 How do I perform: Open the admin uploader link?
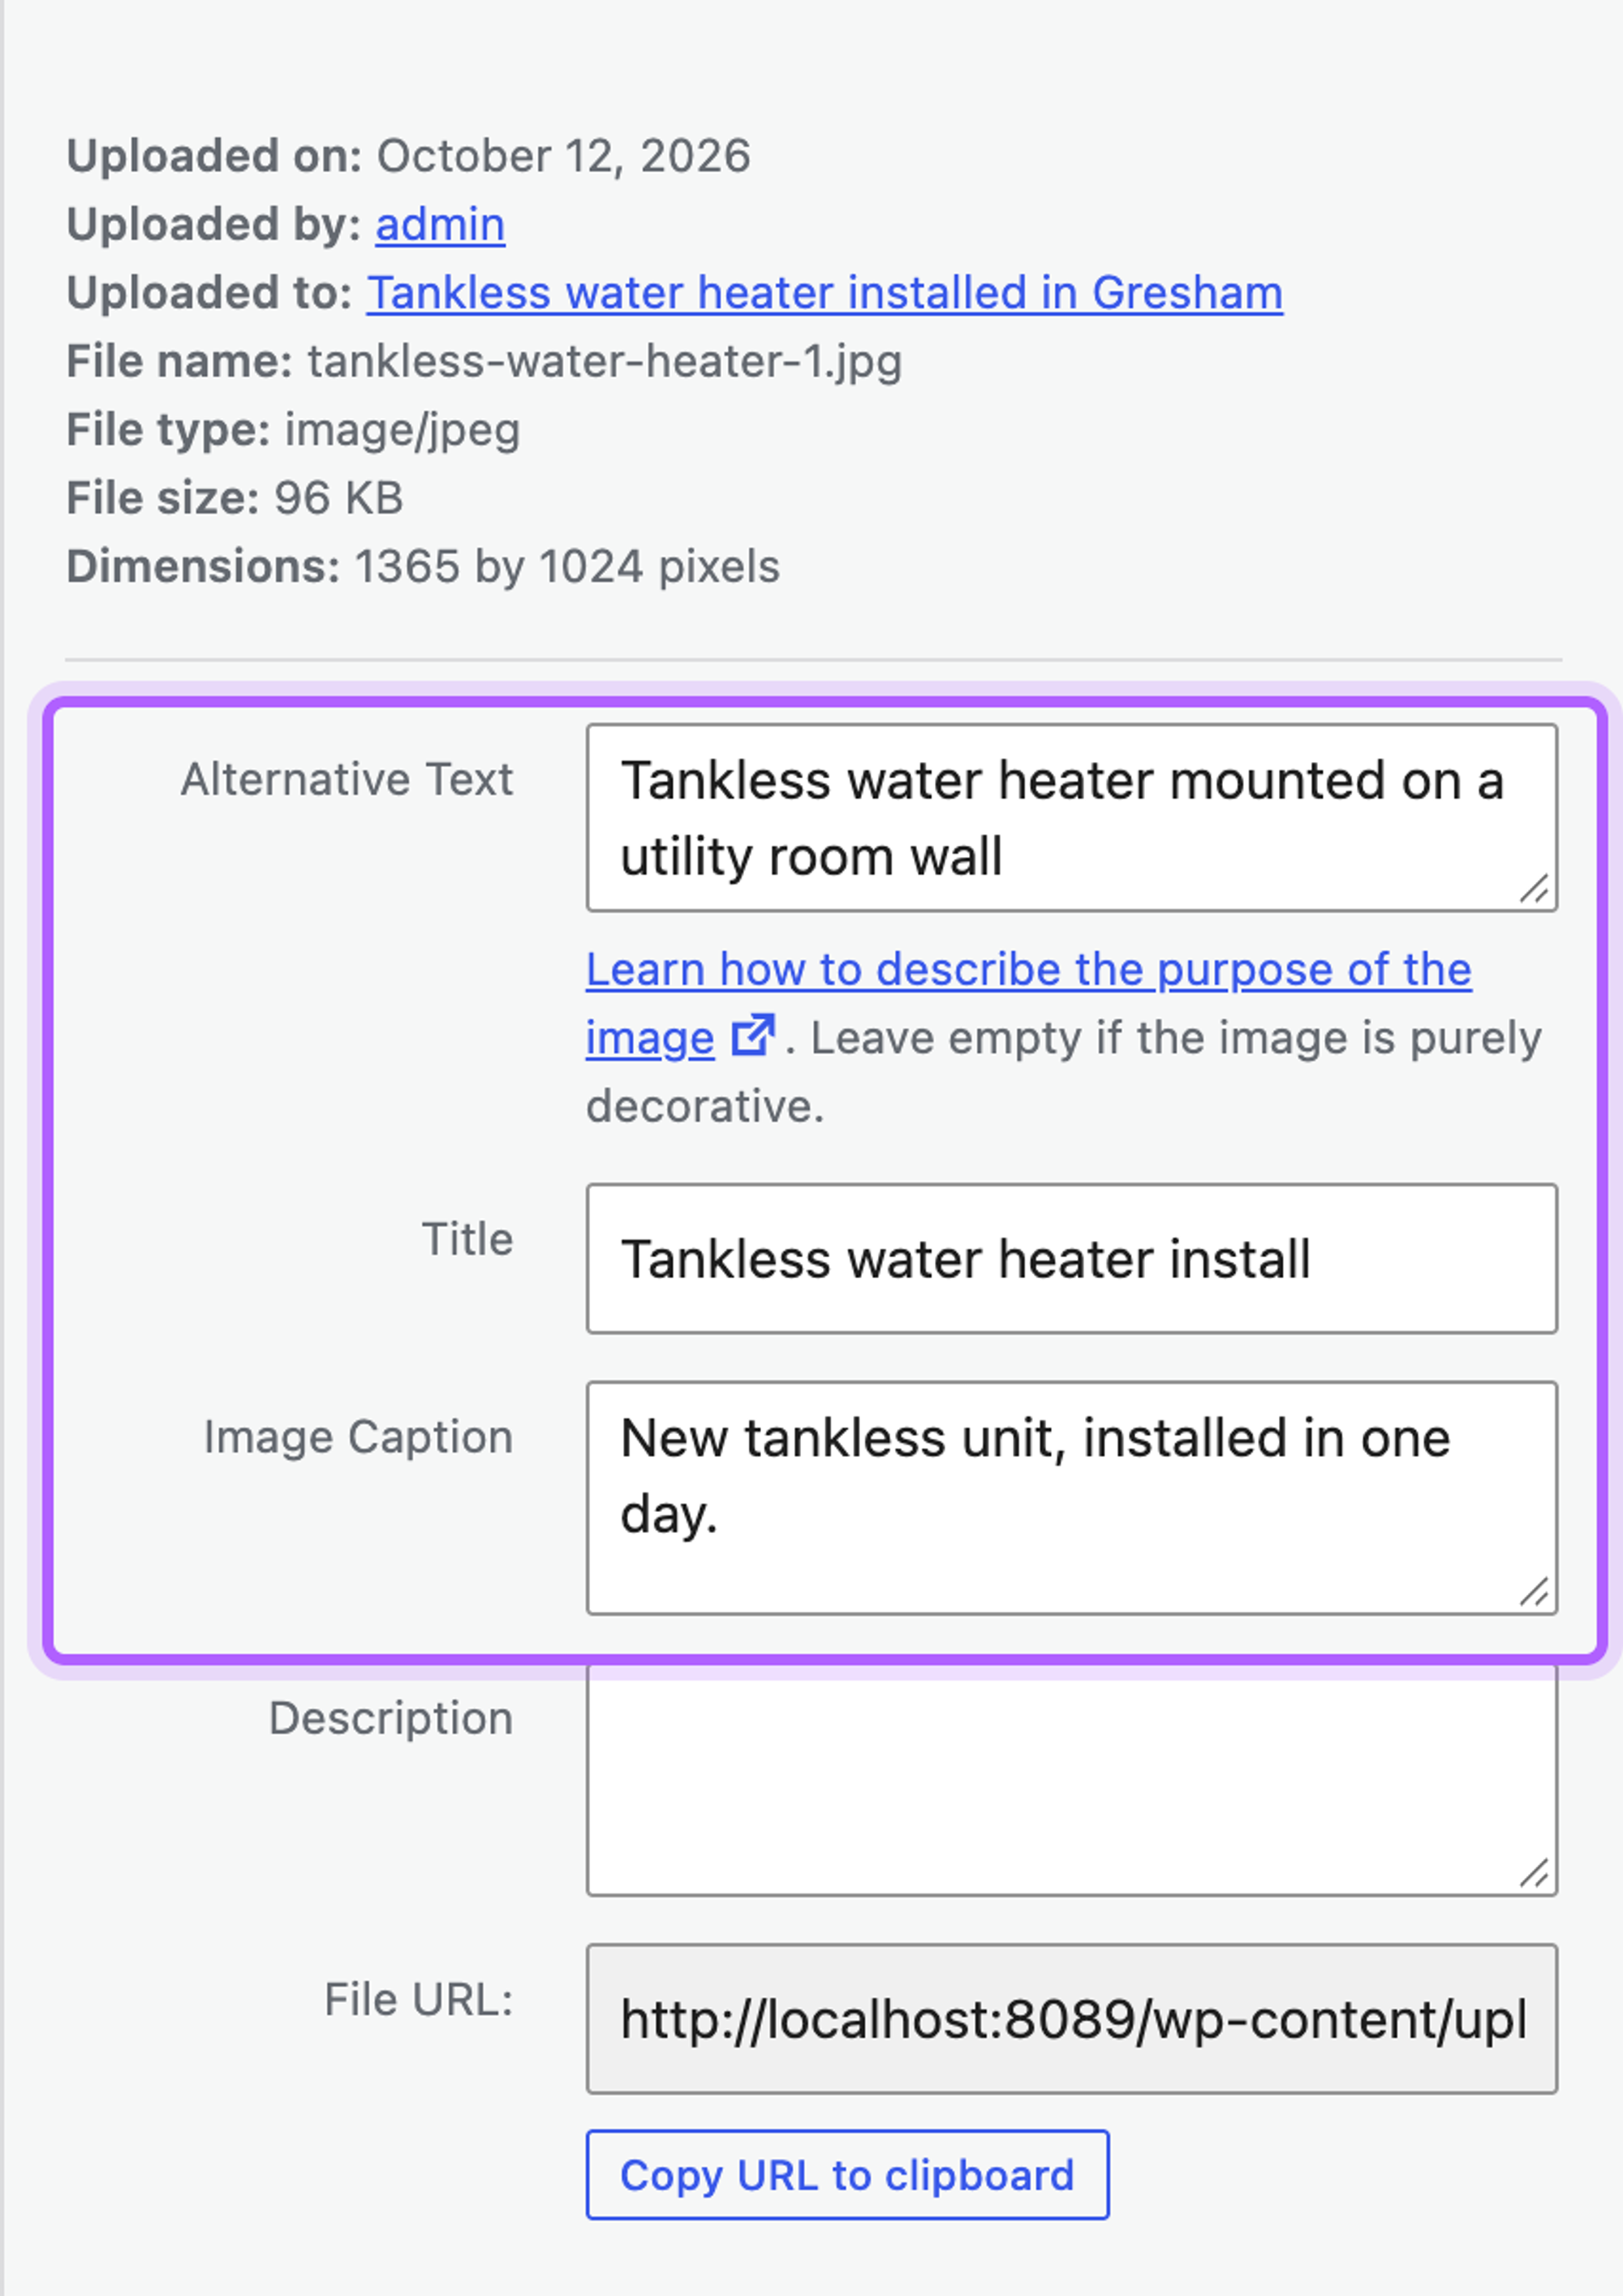pos(440,224)
